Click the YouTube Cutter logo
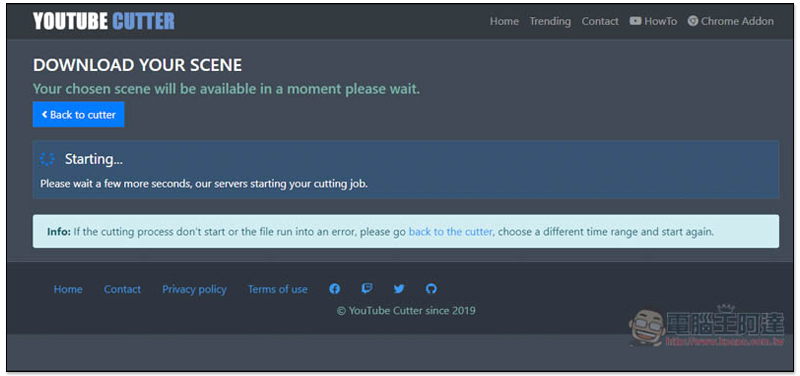The image size is (800, 376). click(x=104, y=21)
